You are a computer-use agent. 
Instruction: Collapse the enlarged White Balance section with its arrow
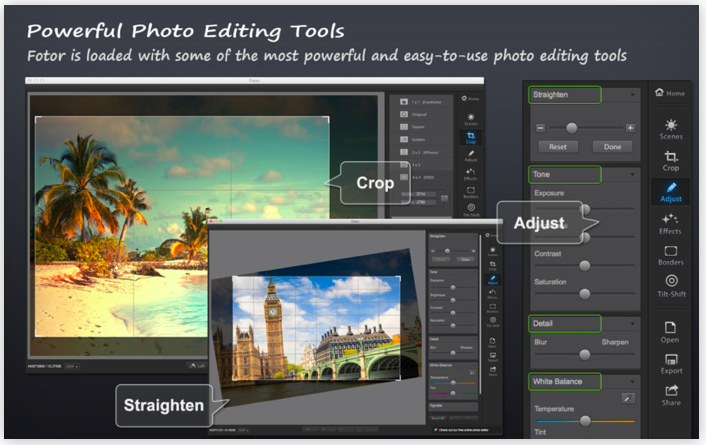pyautogui.click(x=633, y=381)
